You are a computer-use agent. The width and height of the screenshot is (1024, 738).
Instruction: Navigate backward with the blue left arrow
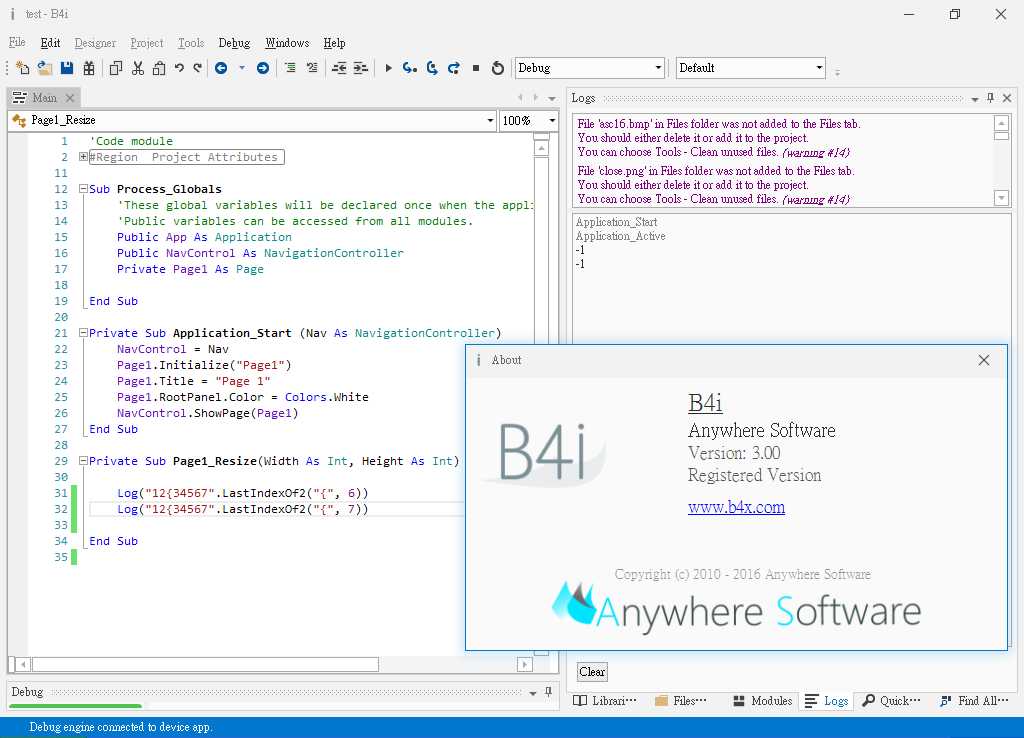pos(220,68)
